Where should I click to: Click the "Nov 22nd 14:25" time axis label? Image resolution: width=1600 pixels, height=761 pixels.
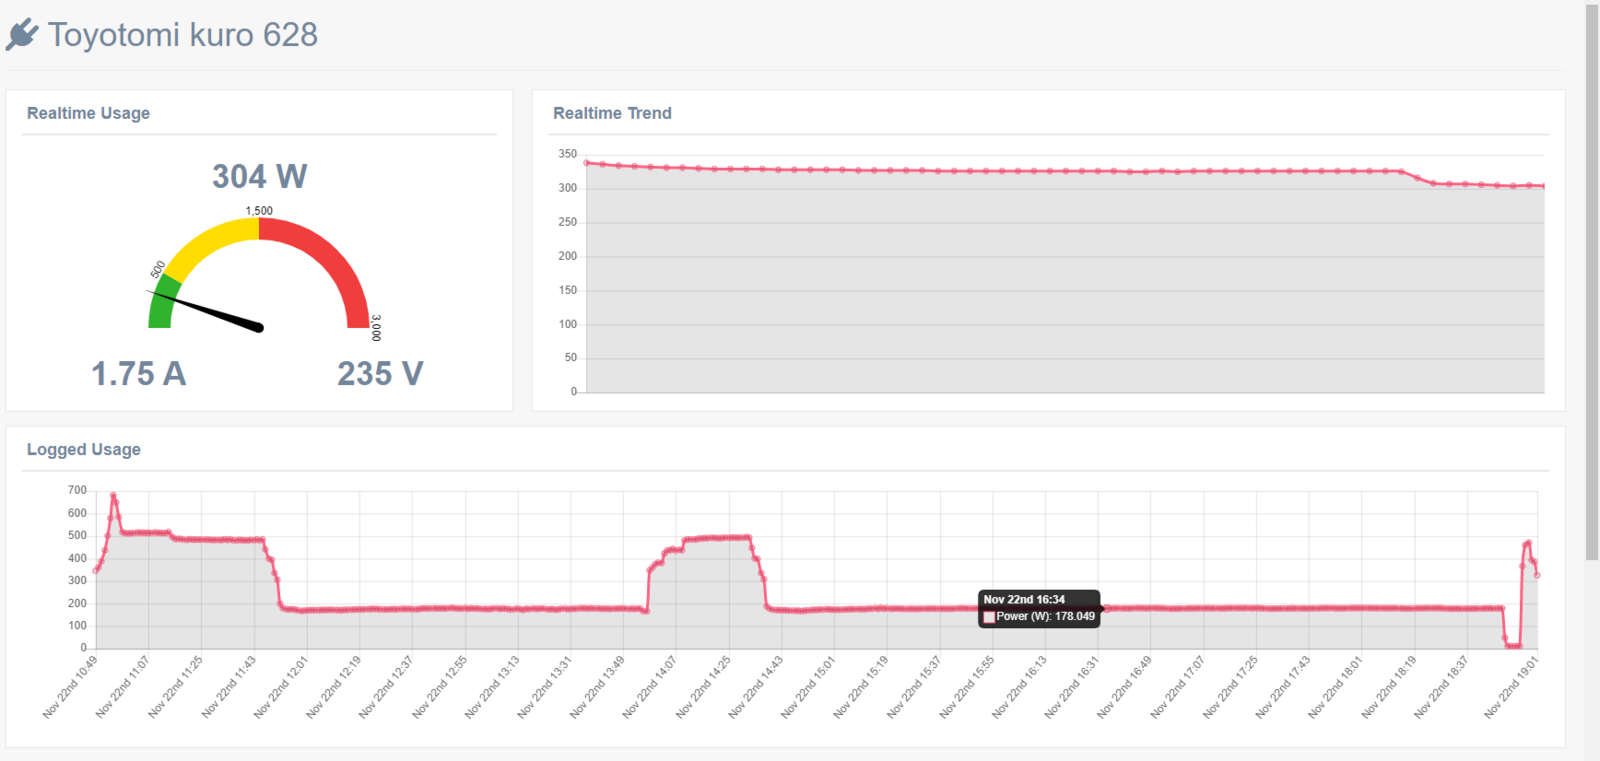pos(704,686)
